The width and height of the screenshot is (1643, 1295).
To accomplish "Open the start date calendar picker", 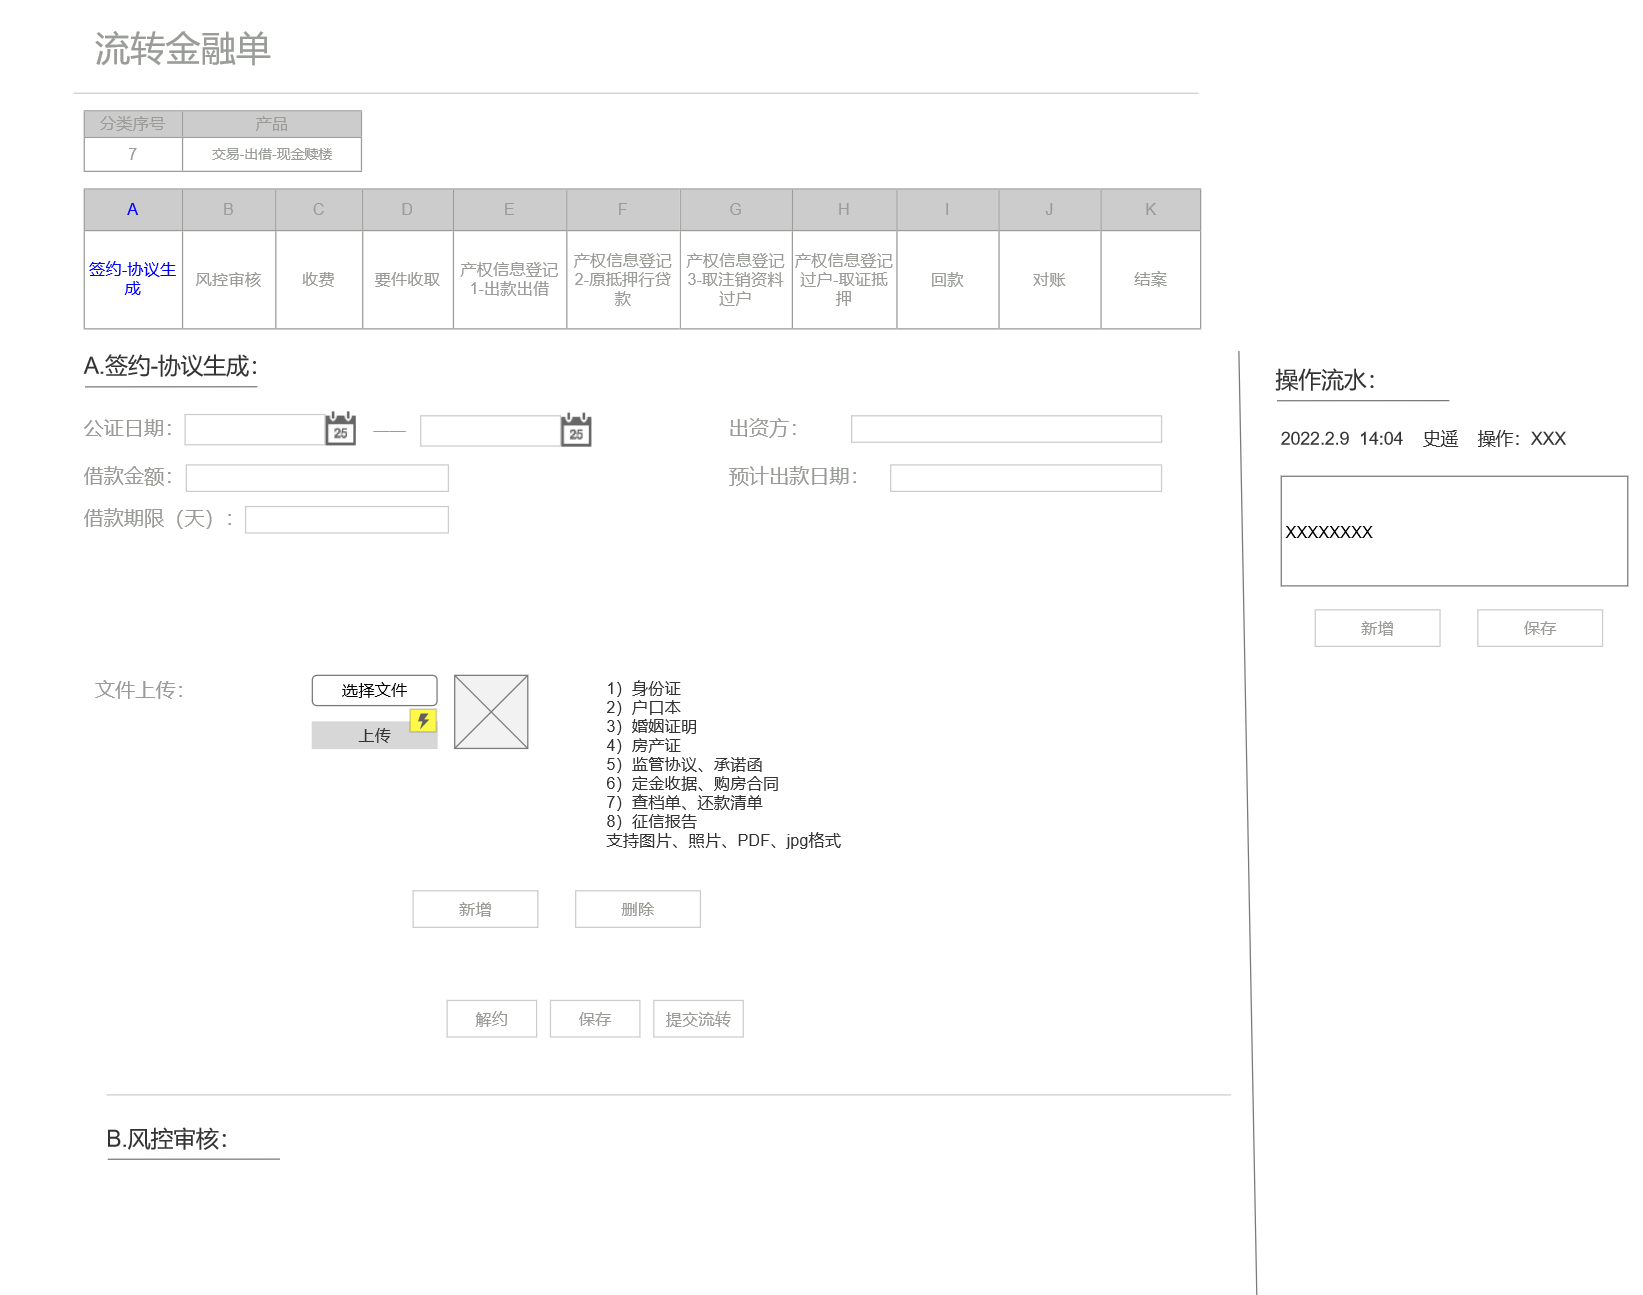I will coord(341,429).
